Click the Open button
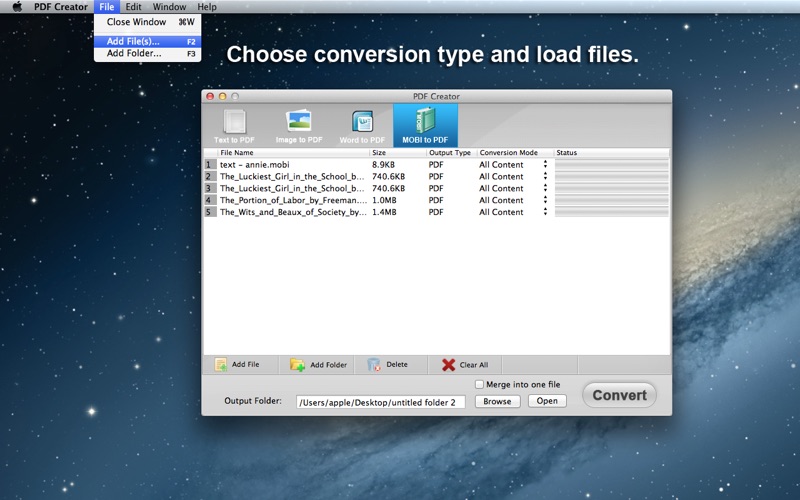This screenshot has width=800, height=500. click(x=547, y=401)
